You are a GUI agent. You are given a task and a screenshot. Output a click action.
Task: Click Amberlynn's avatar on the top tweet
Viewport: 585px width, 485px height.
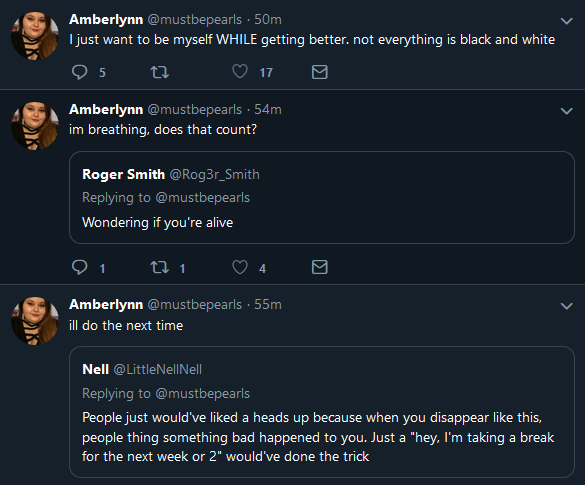click(x=35, y=36)
